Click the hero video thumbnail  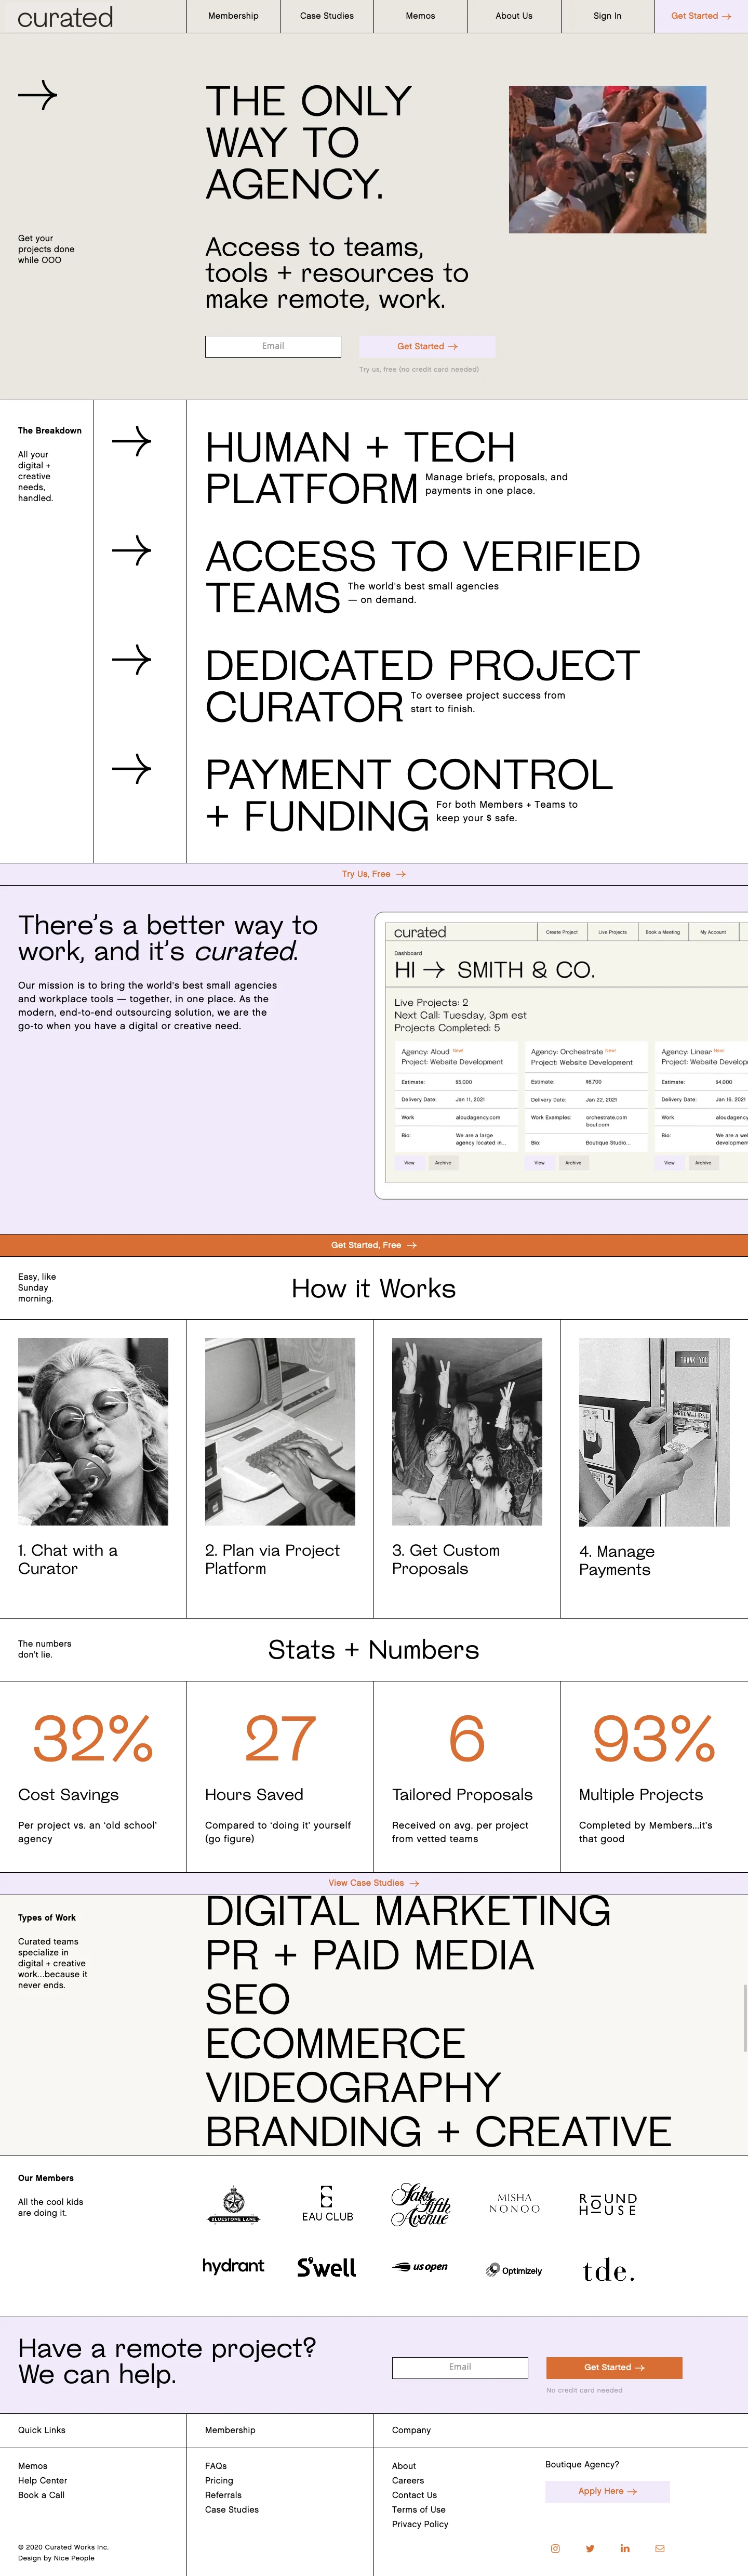pos(607,159)
